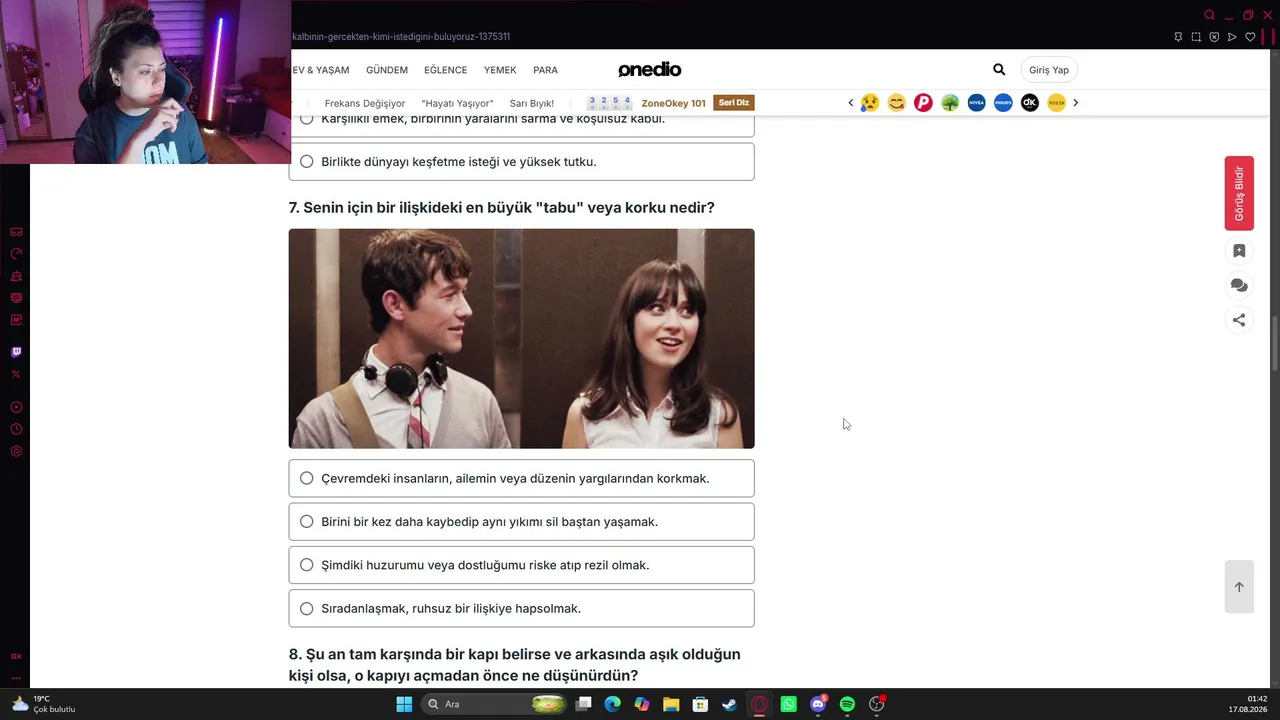
Task: Click Opera's tab search magnifier icon
Action: 1209,15
